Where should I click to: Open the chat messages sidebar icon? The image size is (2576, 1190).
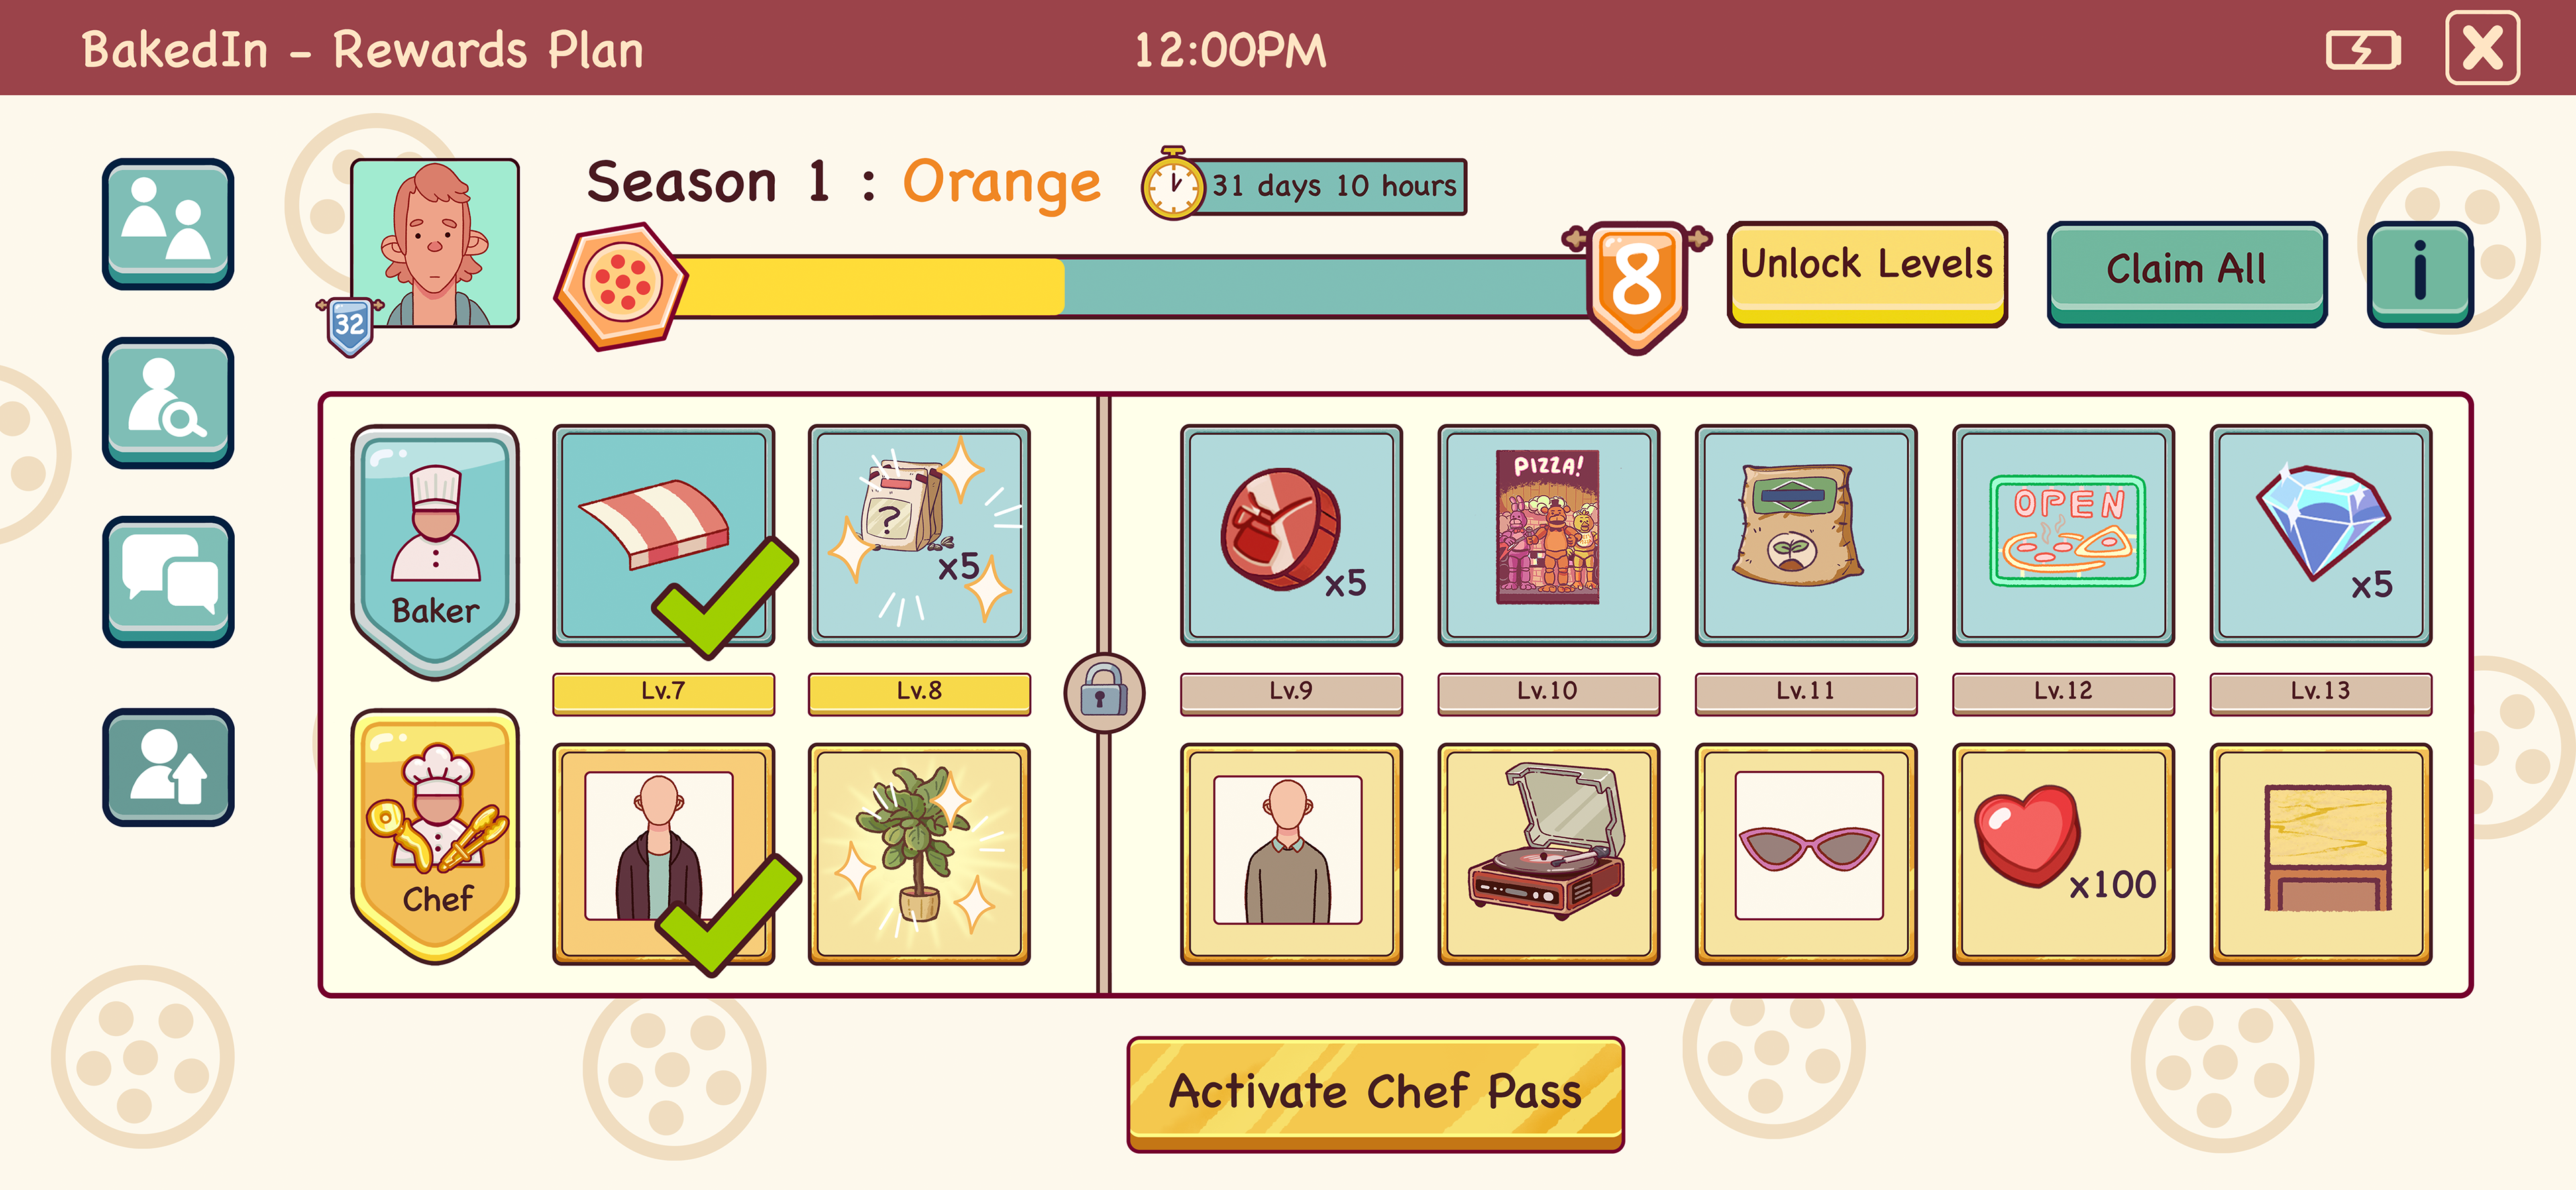point(168,581)
